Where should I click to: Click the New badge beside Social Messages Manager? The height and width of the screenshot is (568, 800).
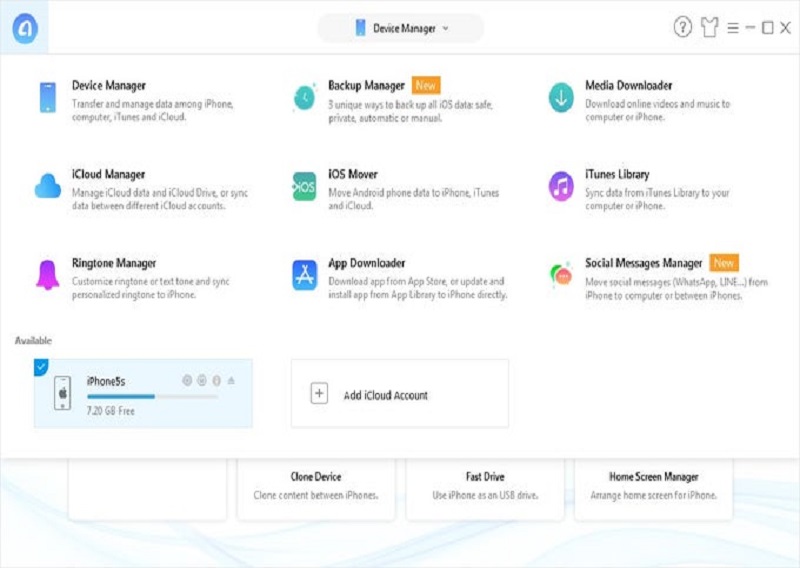[x=723, y=263]
